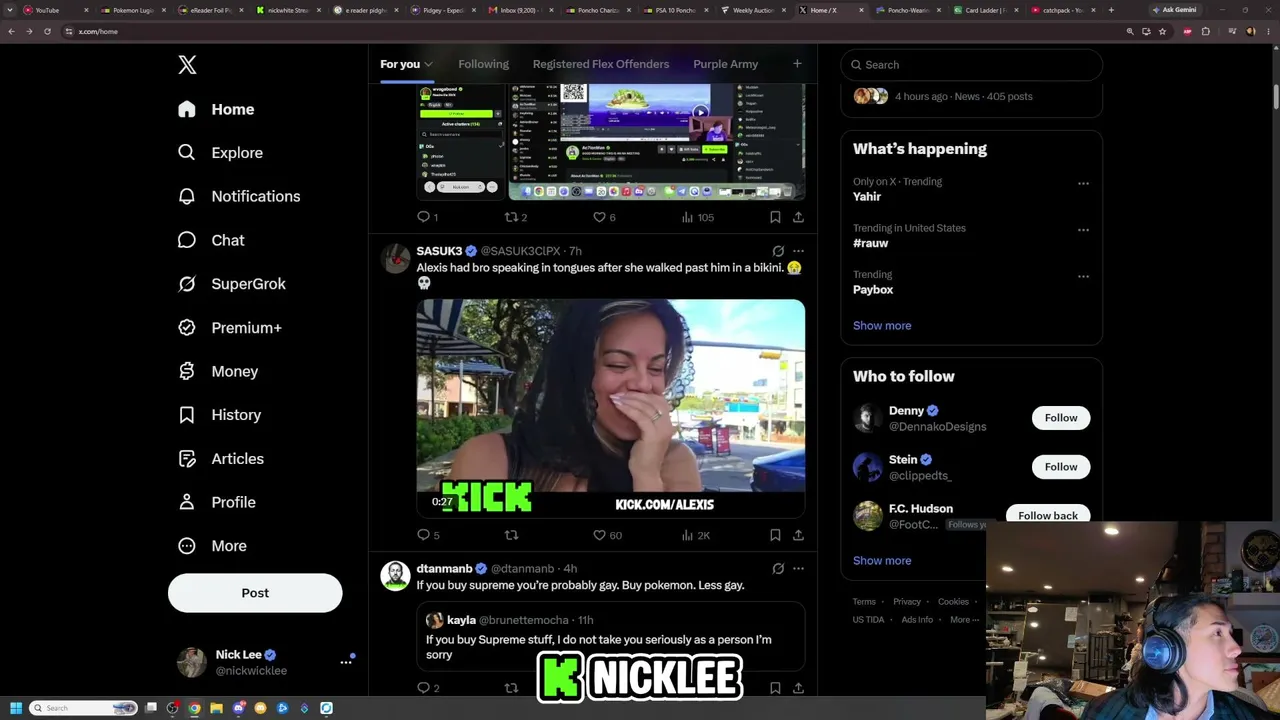Switch to Registered Flex Offenders tab
This screenshot has height=720, width=1280.
click(601, 64)
